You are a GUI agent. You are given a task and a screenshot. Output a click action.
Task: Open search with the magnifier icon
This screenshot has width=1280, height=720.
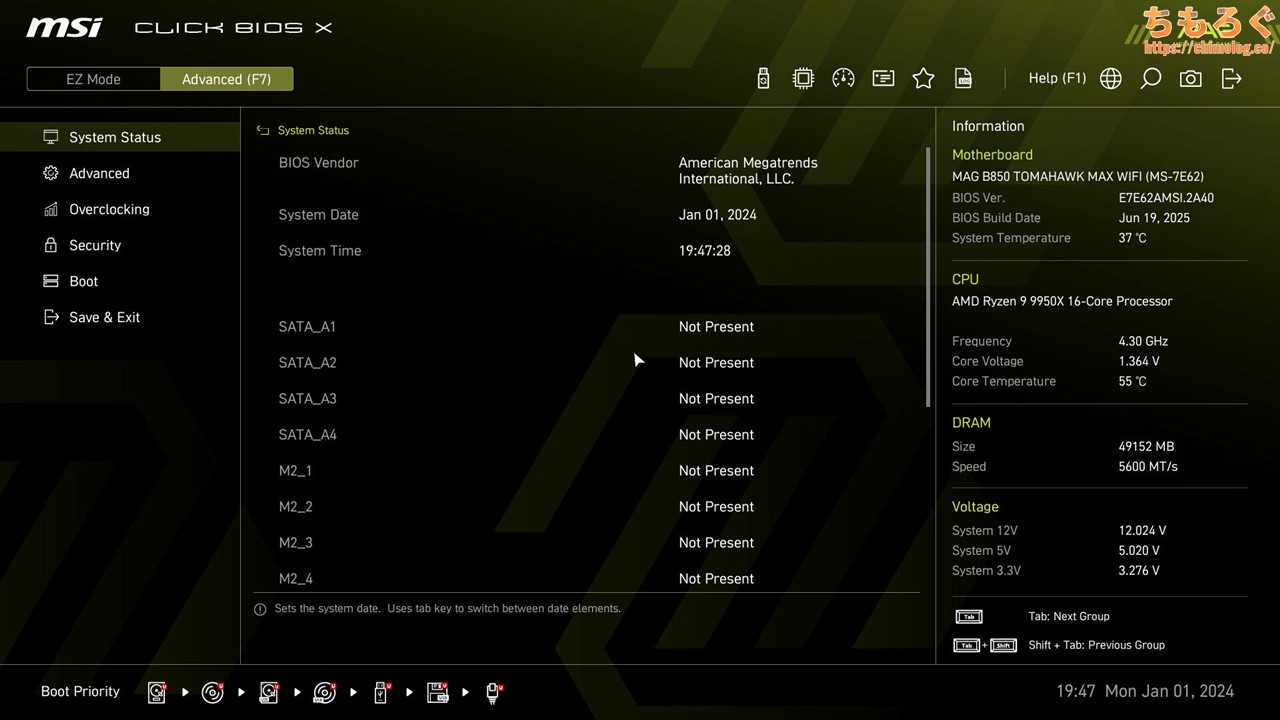[x=1151, y=78]
